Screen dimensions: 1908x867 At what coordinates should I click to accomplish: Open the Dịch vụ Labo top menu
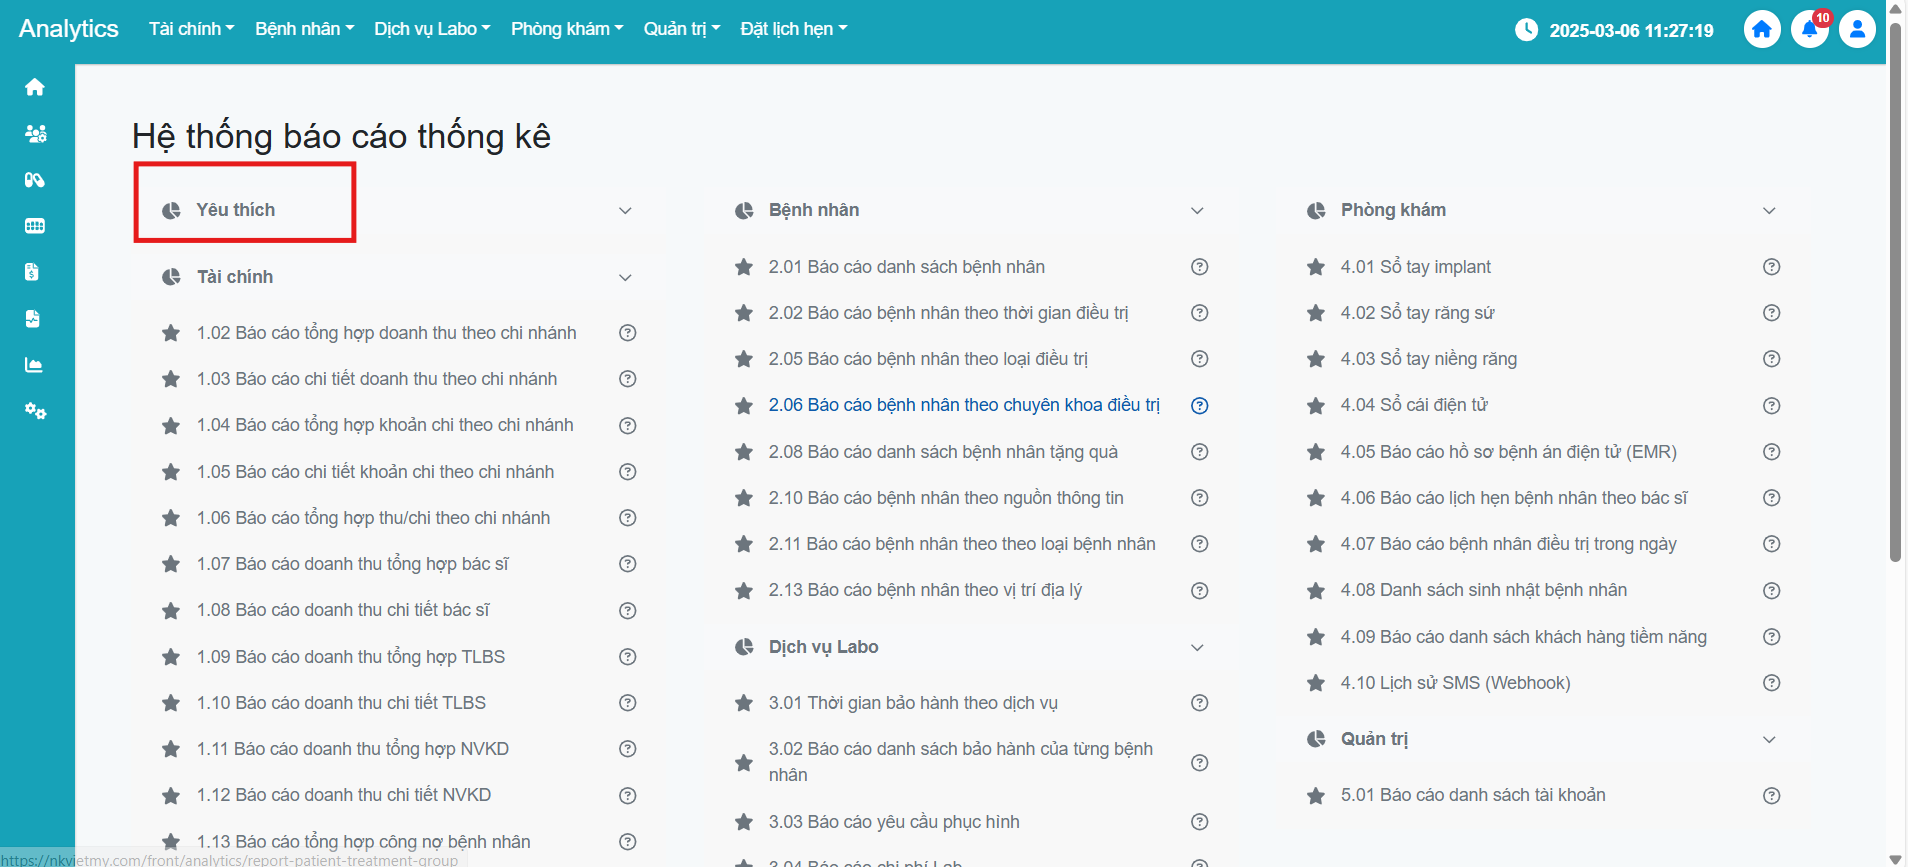coord(432,29)
